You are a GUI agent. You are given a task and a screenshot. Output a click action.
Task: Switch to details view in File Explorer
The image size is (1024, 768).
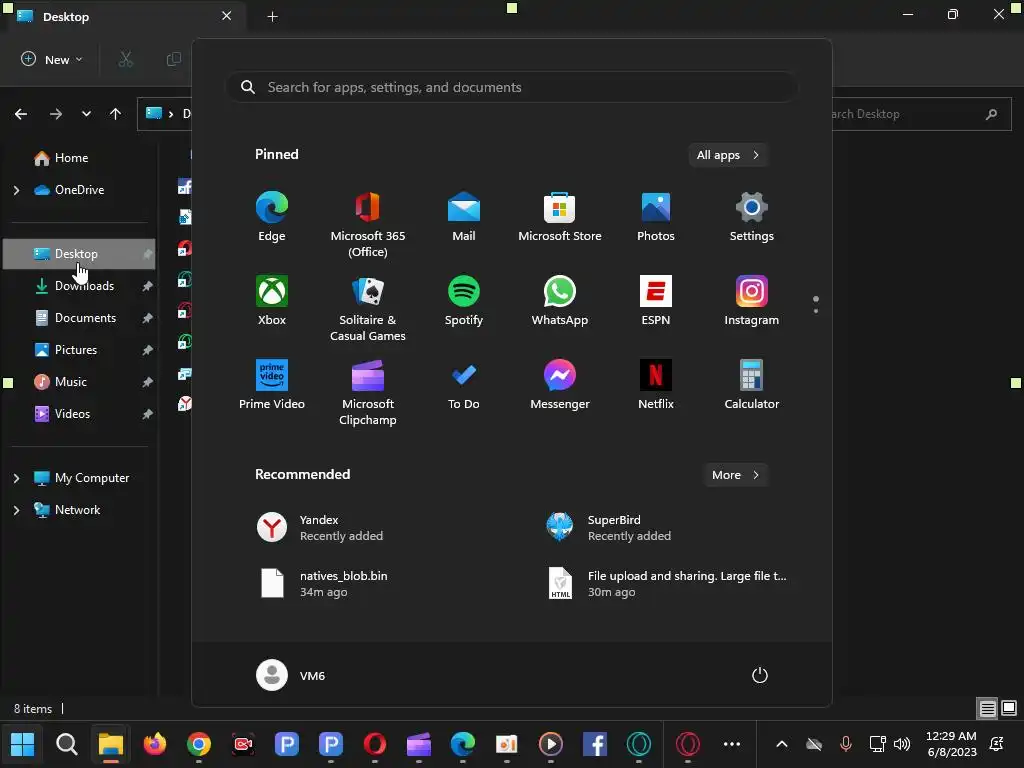pyautogui.click(x=987, y=708)
